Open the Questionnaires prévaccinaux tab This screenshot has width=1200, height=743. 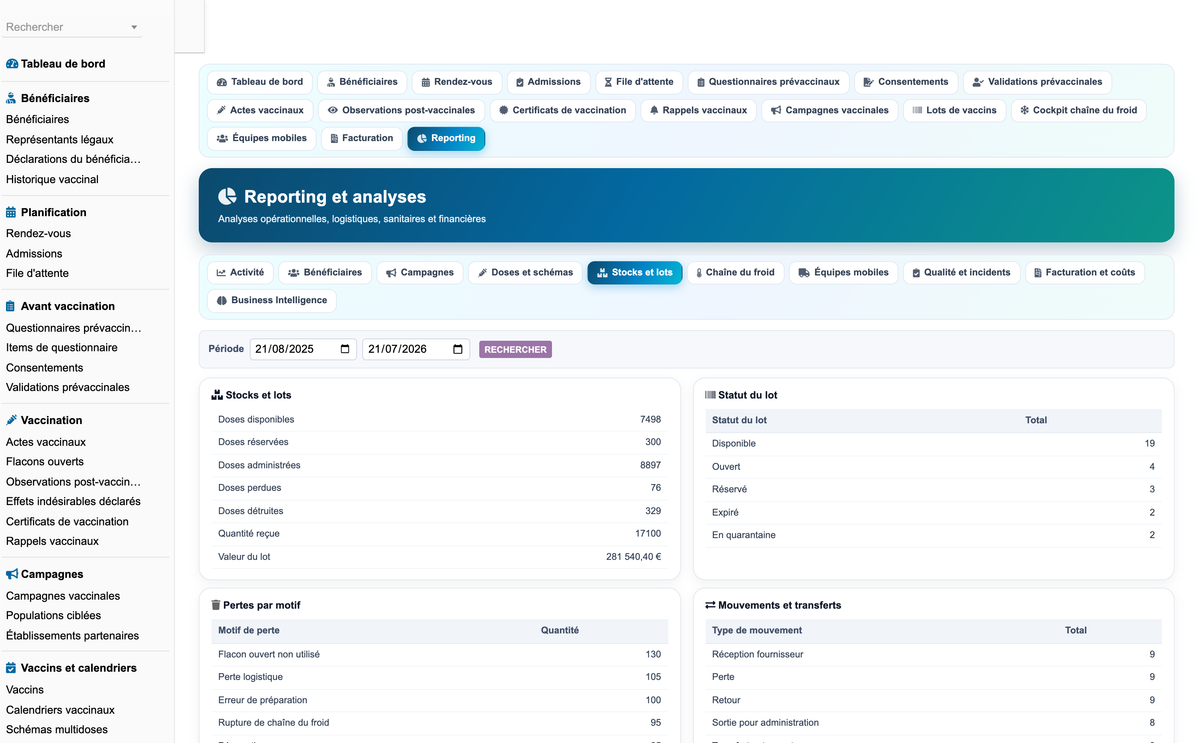768,82
